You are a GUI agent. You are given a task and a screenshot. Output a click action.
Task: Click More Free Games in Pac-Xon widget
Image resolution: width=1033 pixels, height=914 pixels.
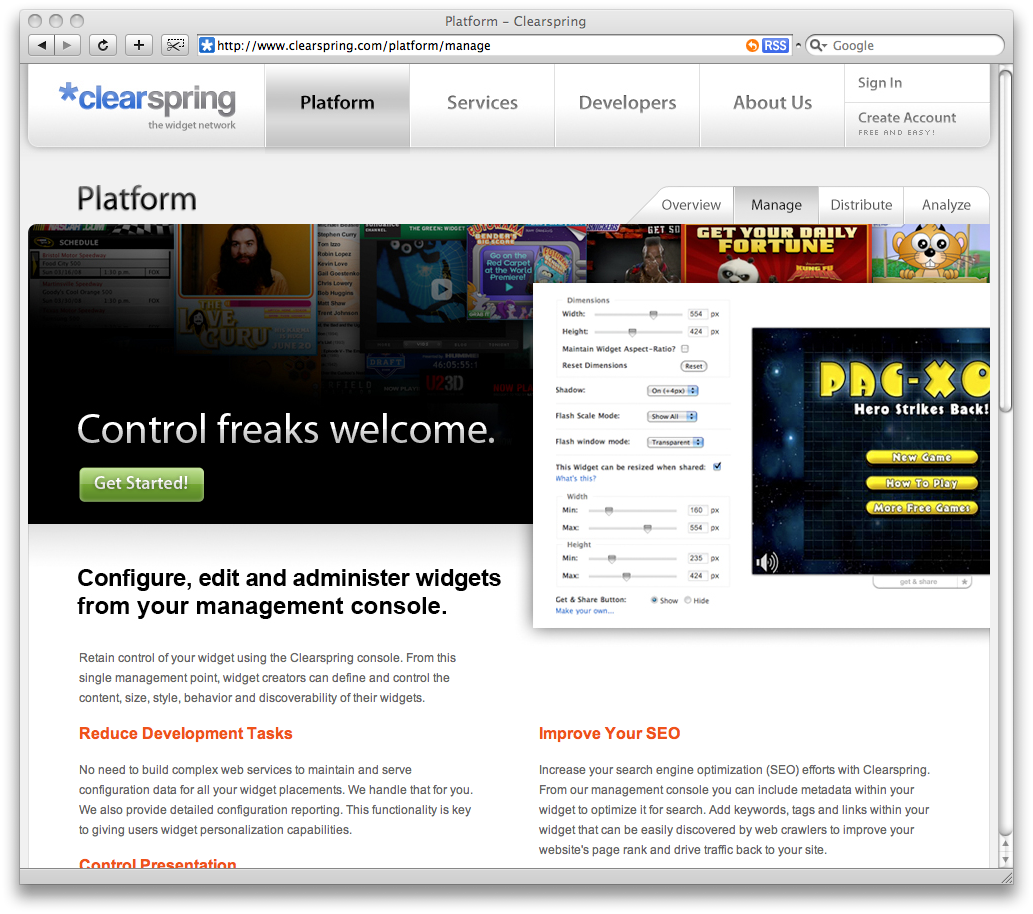pos(922,508)
